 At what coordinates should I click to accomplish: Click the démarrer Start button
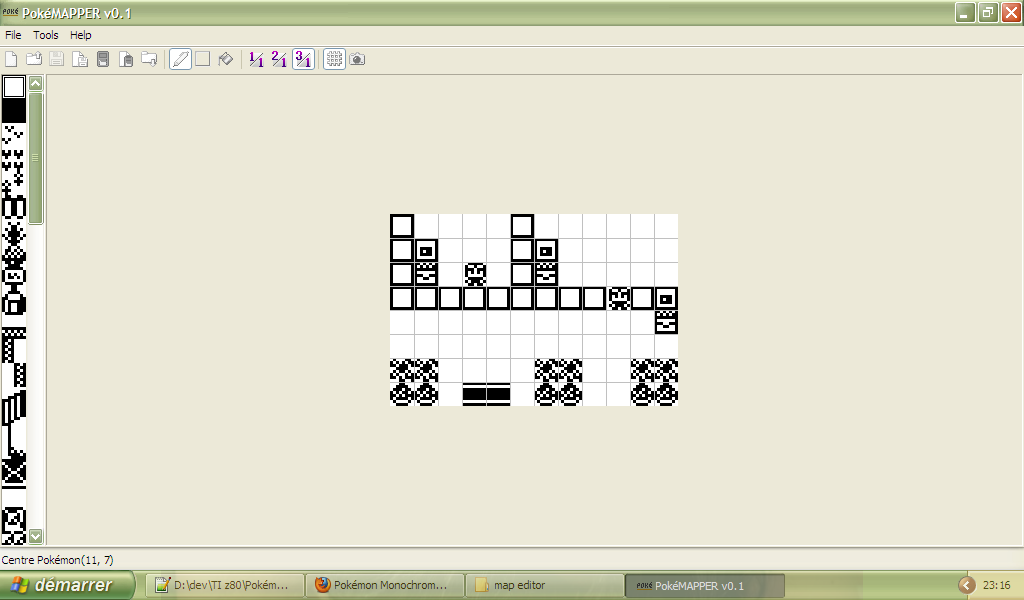[66, 585]
